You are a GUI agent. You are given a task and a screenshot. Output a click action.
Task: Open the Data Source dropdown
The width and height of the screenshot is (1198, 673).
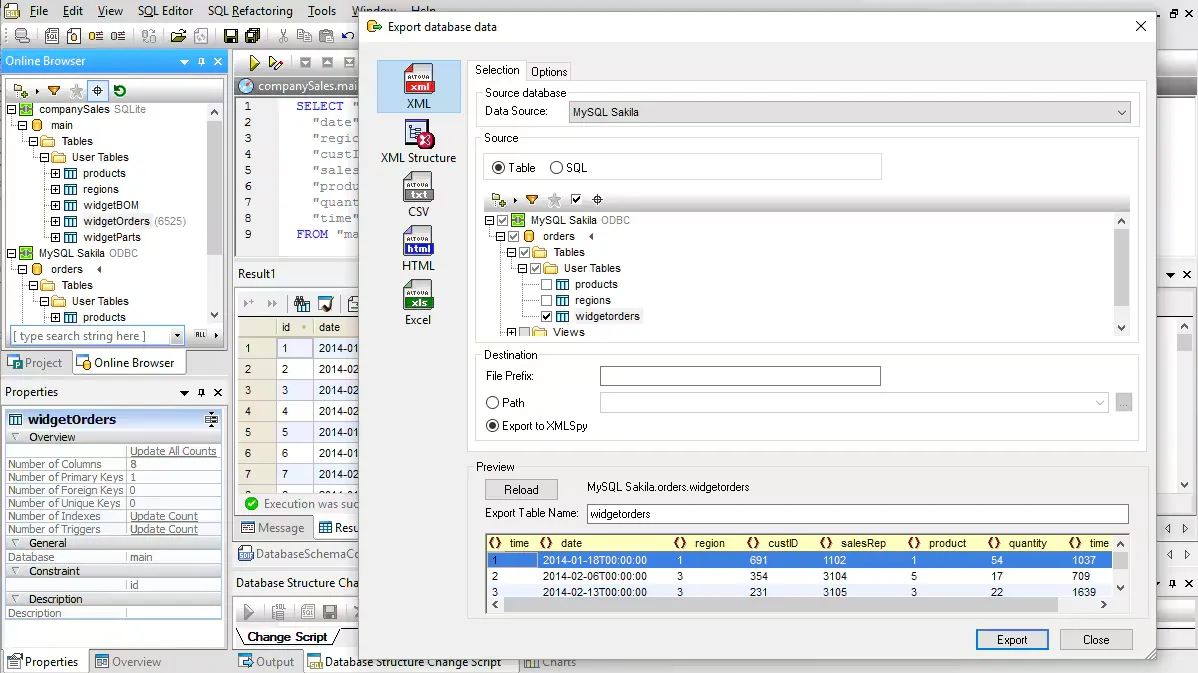pos(1122,112)
